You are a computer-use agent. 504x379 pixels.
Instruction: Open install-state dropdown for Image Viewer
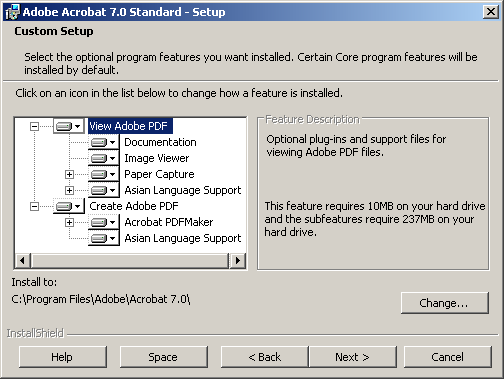[104, 158]
